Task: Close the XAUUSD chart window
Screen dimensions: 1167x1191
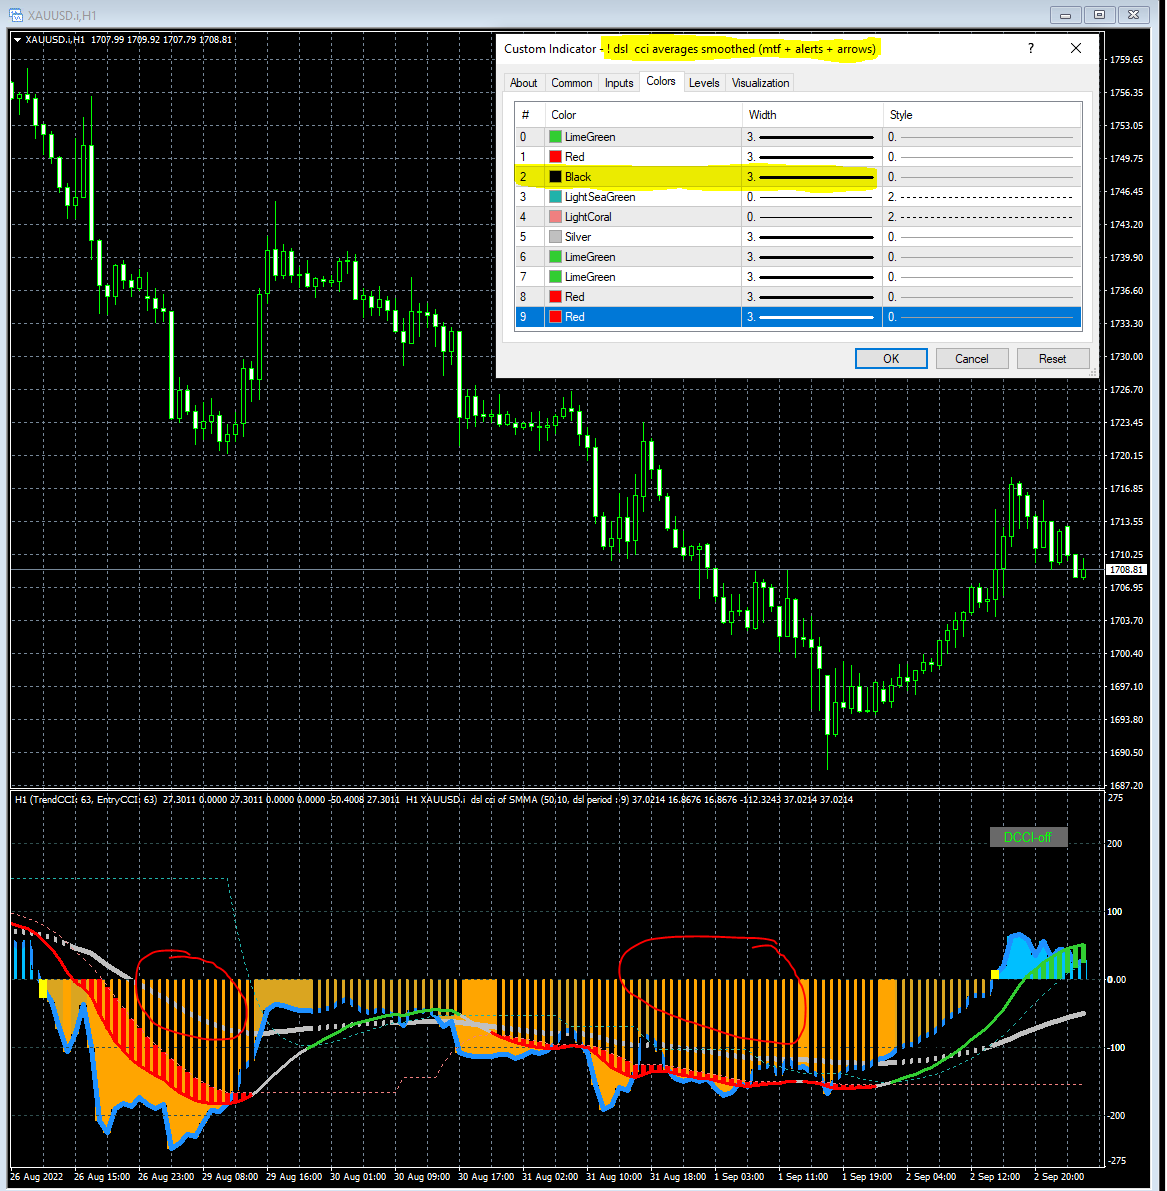Action: click(1134, 14)
